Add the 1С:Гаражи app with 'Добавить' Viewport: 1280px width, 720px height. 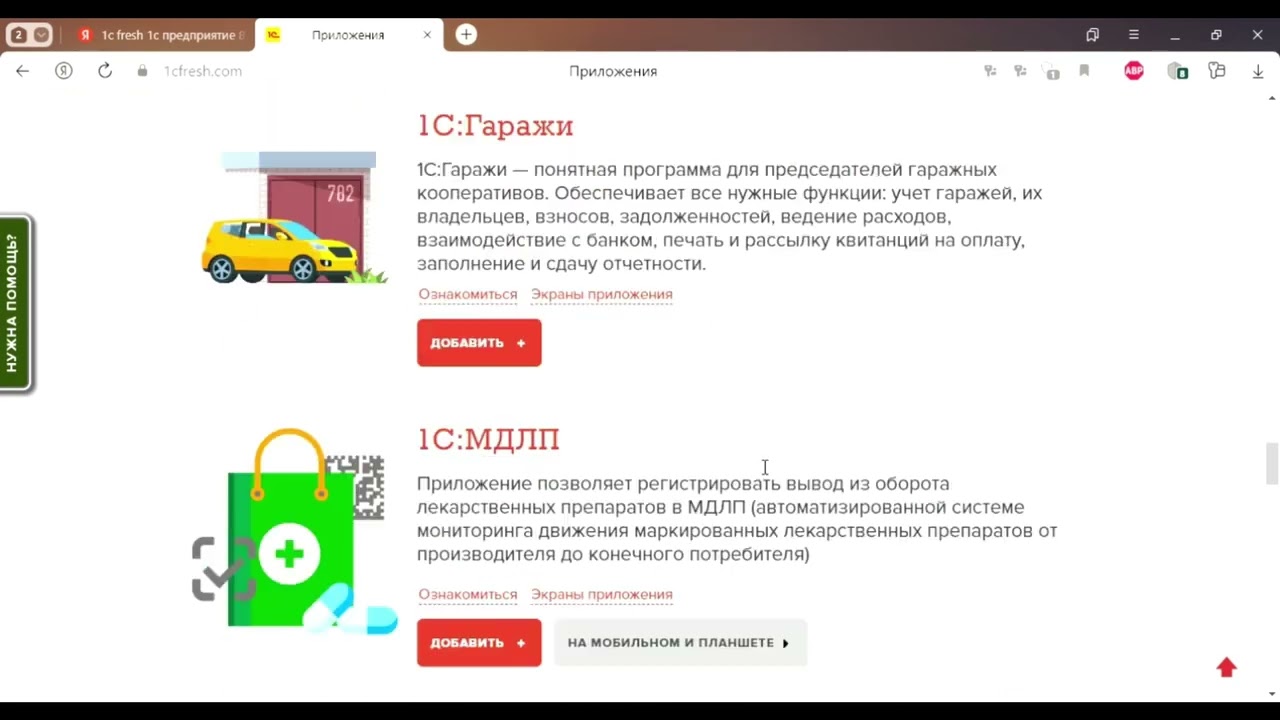click(479, 343)
